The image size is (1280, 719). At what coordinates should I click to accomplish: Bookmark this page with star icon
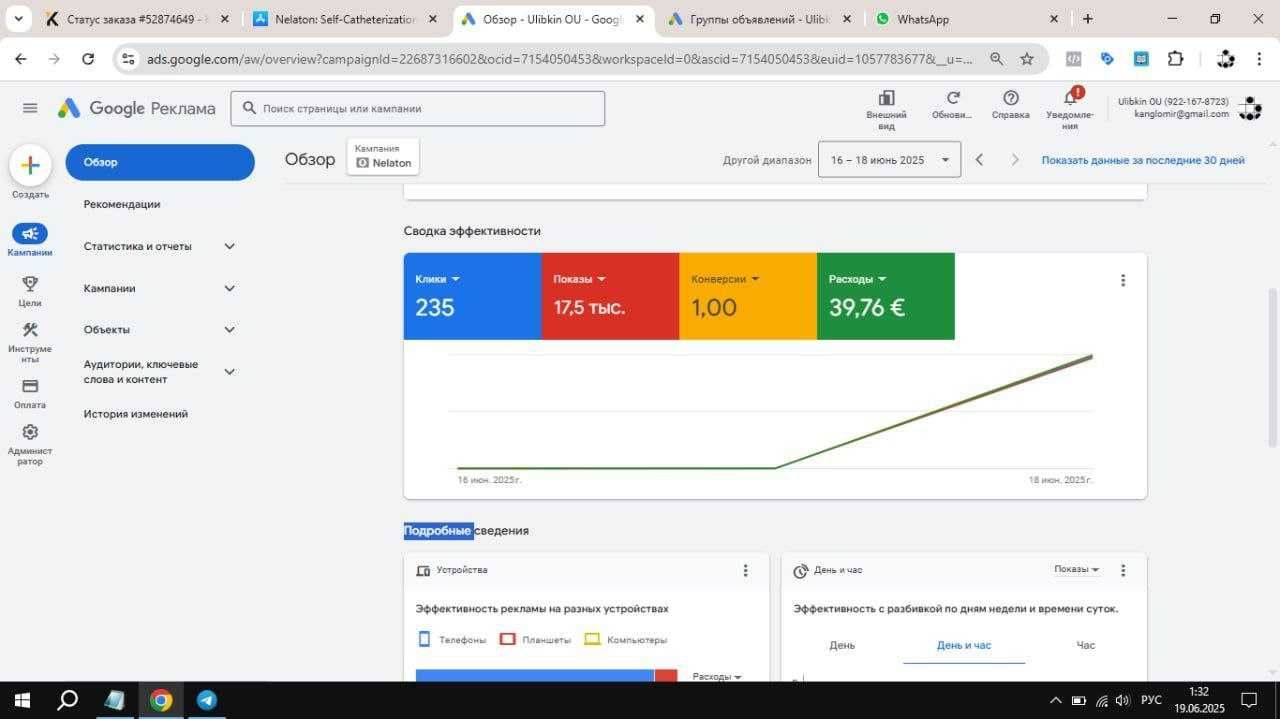(x=1027, y=59)
